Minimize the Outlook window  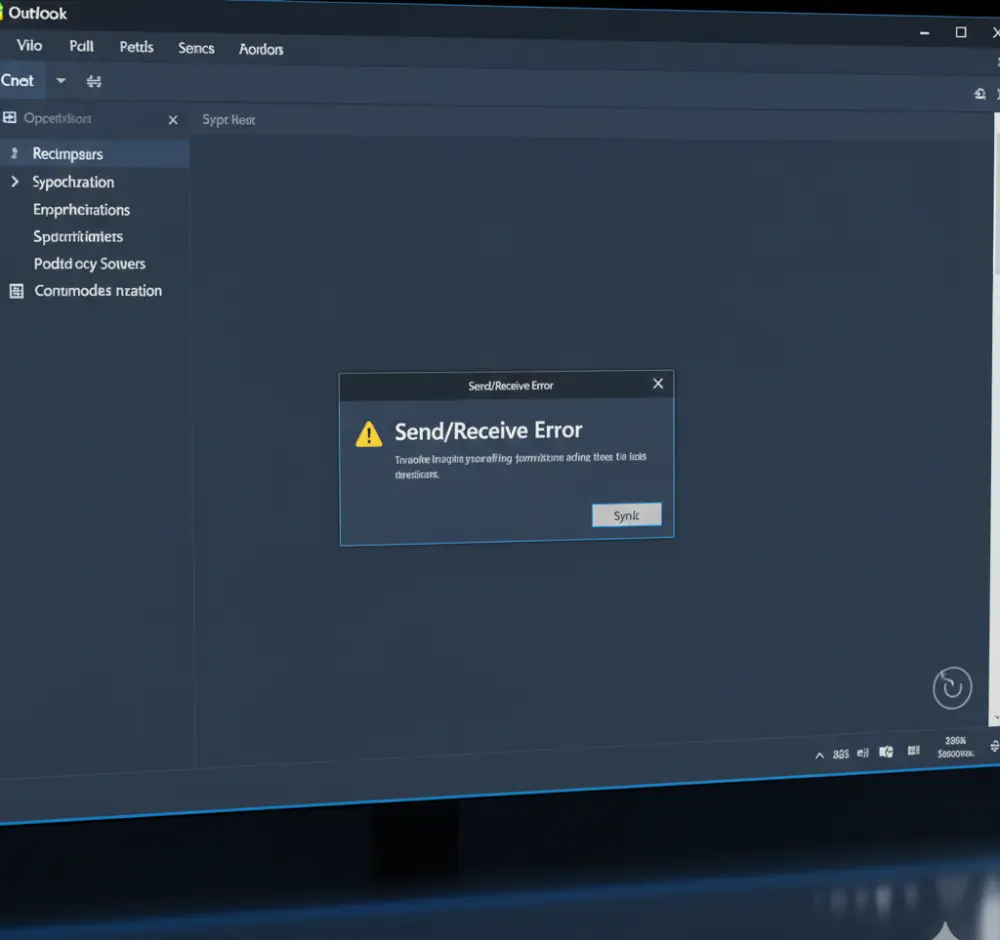tap(925, 33)
